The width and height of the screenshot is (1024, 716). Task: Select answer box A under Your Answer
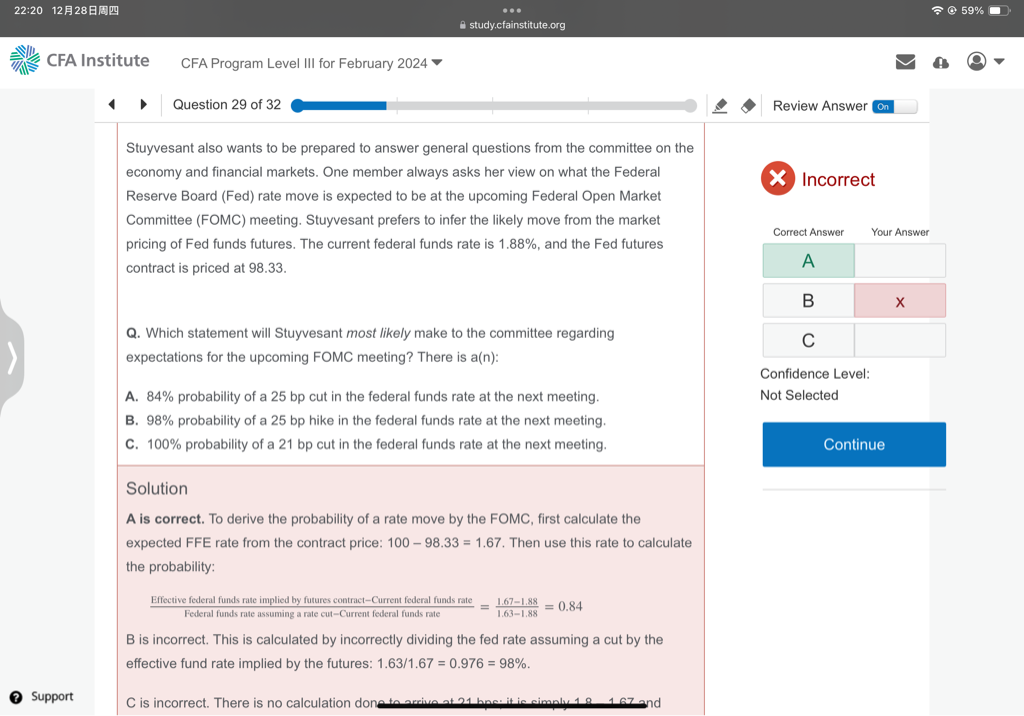(899, 261)
